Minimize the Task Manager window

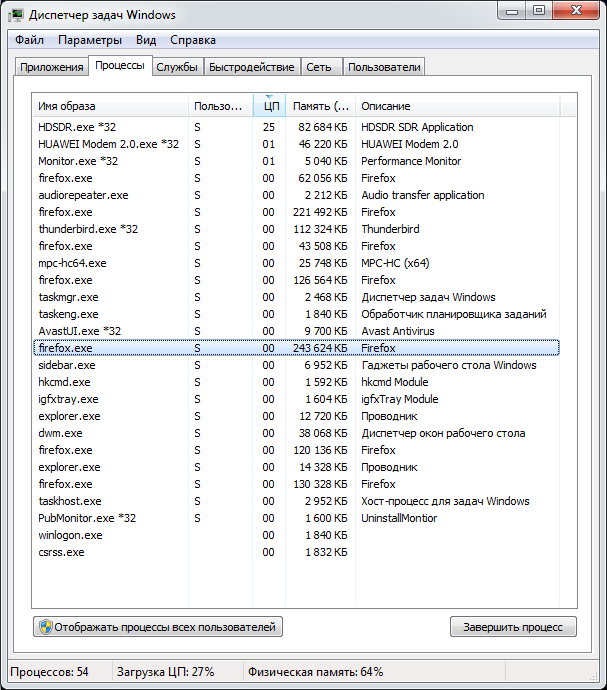[x=512, y=11]
